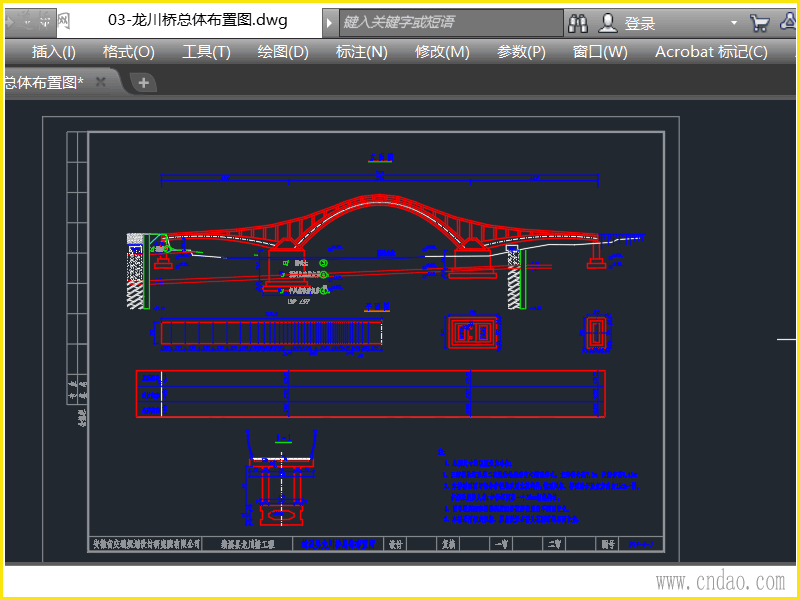This screenshot has height=600, width=800.
Task: Click the blue notes text block in drawing
Action: click(540, 490)
